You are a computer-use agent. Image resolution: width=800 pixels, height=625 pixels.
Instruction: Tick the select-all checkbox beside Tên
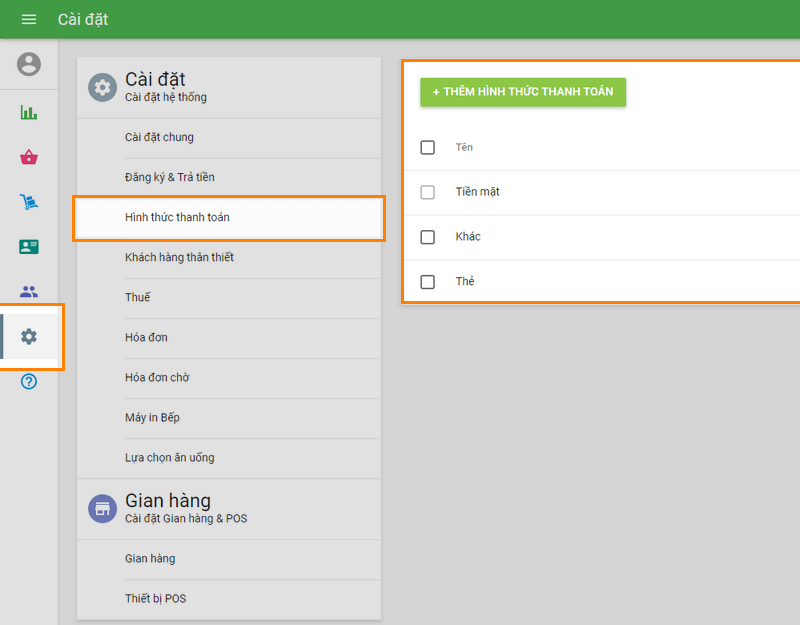[428, 147]
